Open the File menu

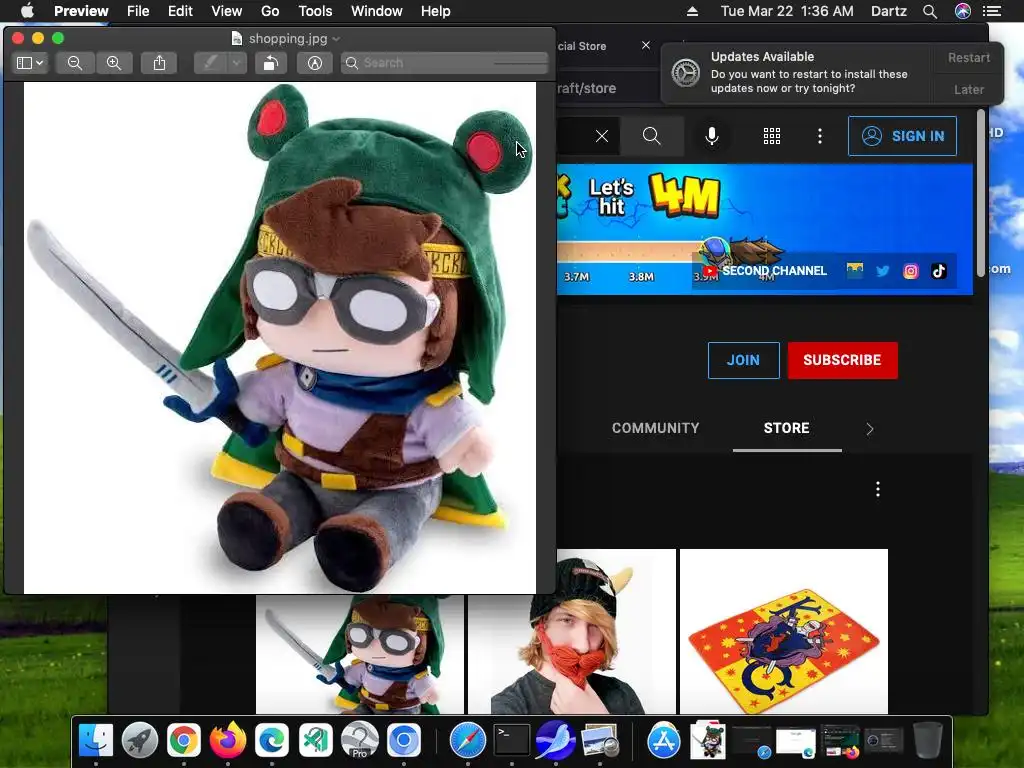(138, 11)
